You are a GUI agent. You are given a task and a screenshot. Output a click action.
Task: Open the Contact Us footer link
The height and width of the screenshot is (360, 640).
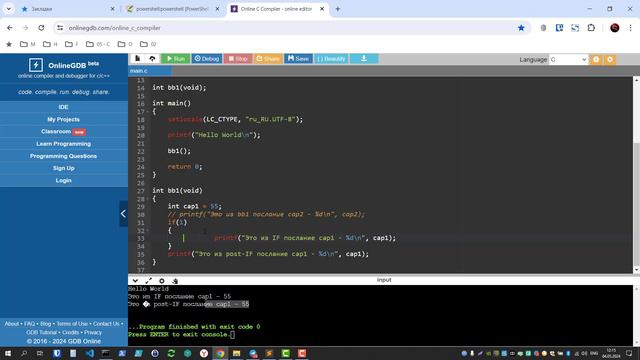coord(106,324)
